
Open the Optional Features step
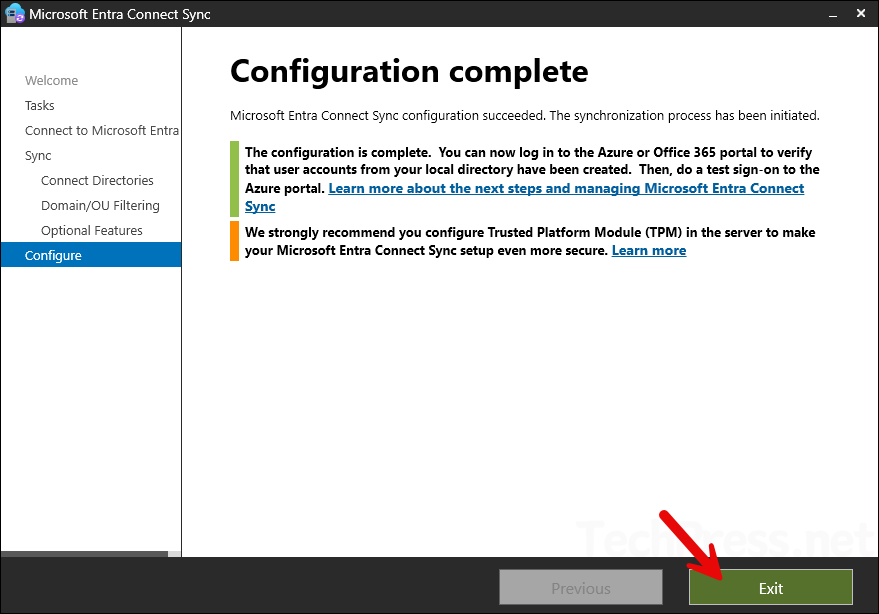91,230
